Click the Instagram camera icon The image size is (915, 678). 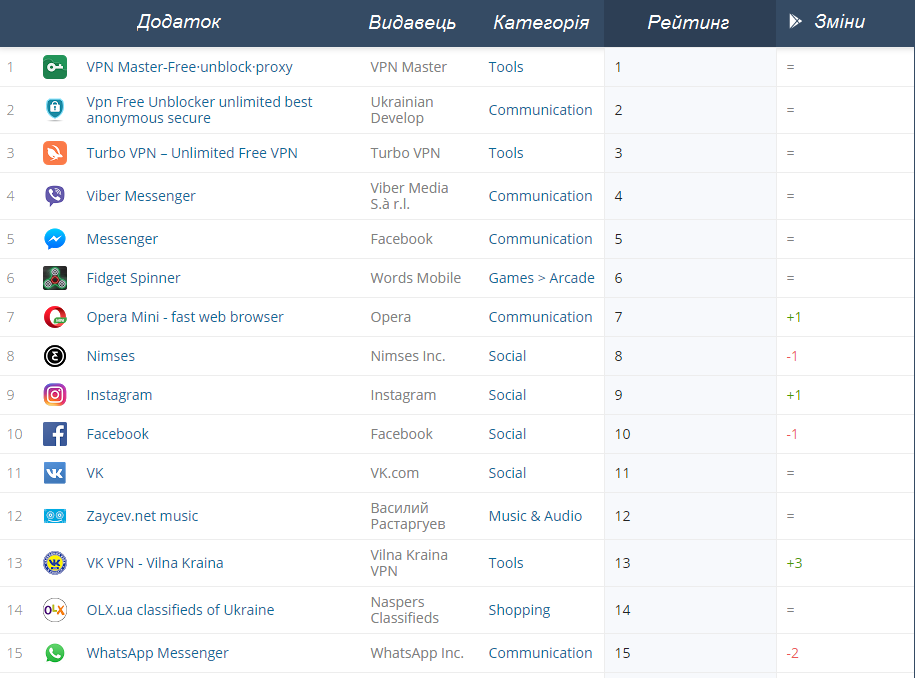(55, 395)
